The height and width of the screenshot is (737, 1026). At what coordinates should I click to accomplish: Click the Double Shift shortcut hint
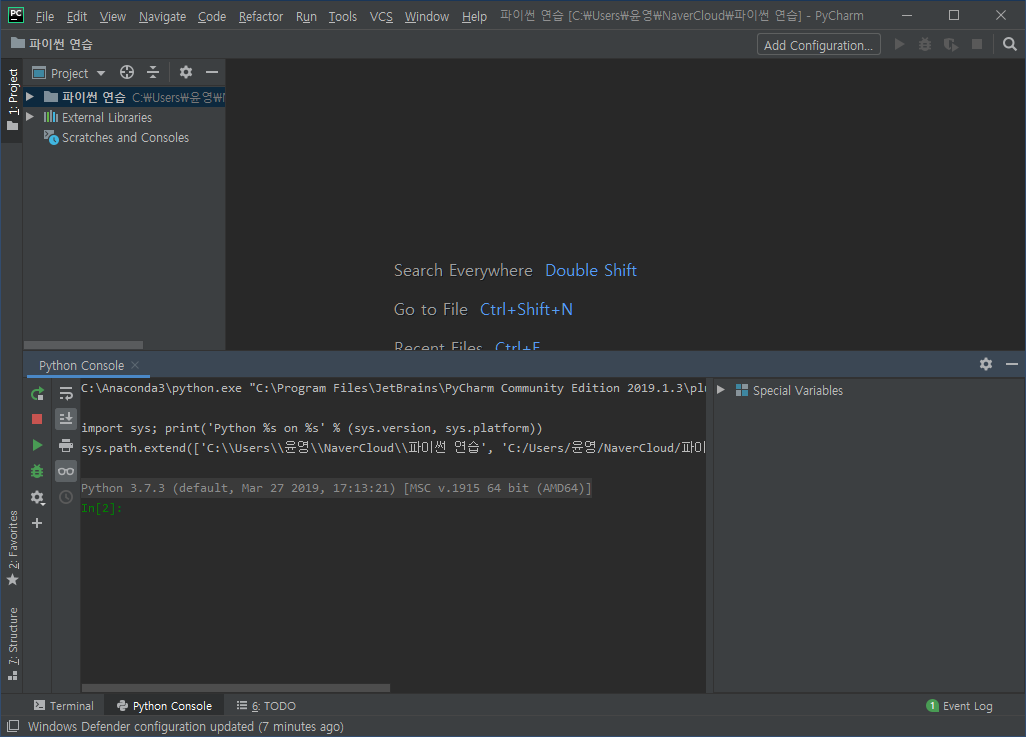coord(590,270)
